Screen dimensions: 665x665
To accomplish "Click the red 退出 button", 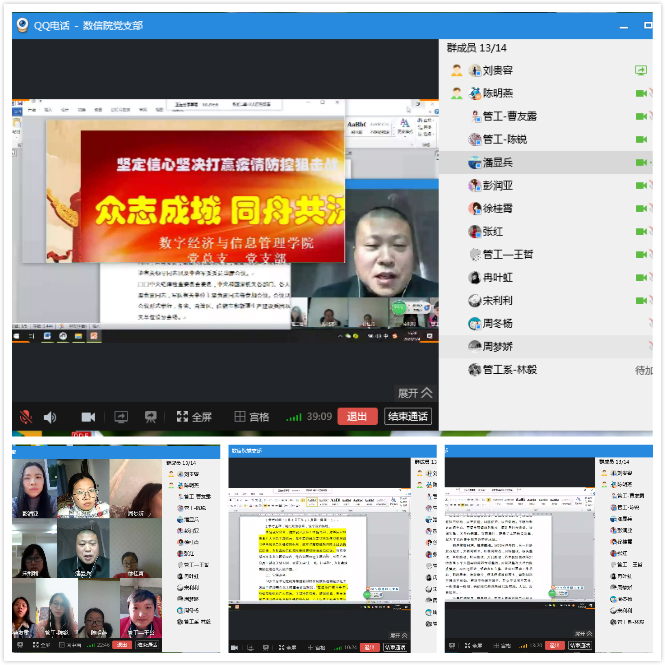I will (357, 416).
